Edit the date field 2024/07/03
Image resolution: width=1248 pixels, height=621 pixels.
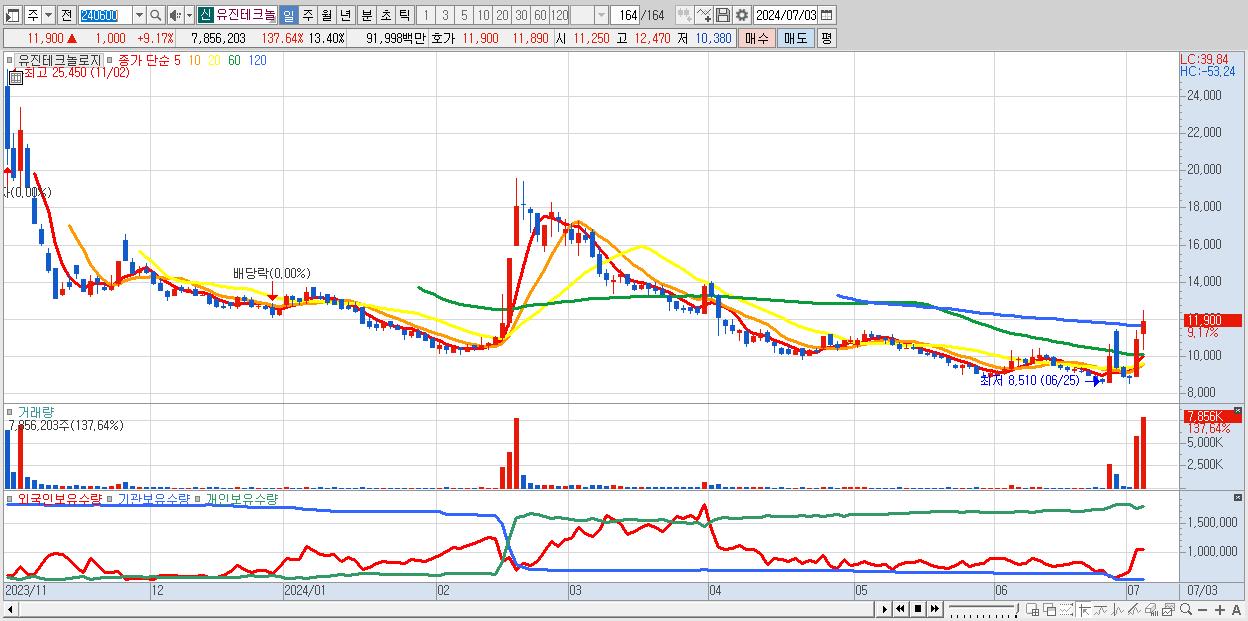pyautogui.click(x=786, y=15)
